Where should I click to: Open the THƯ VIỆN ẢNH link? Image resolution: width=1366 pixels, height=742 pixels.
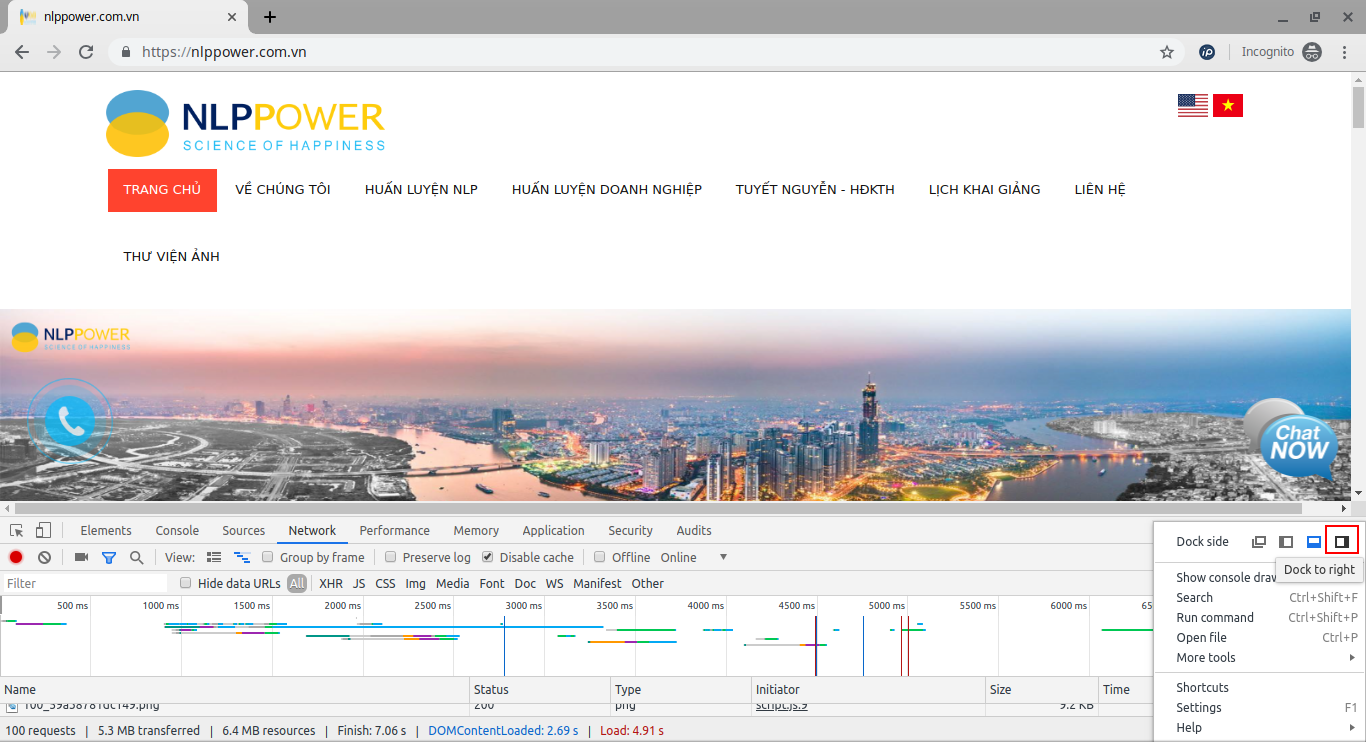(172, 257)
